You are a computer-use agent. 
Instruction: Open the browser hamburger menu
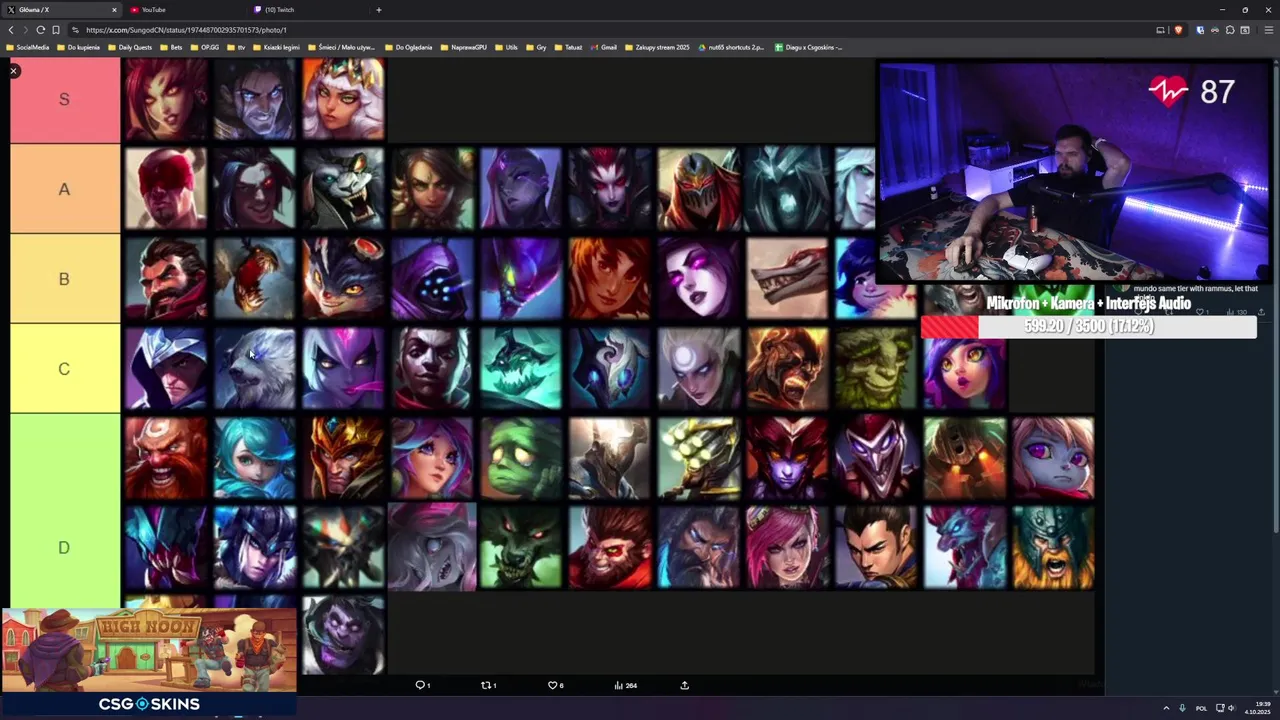point(1268,30)
